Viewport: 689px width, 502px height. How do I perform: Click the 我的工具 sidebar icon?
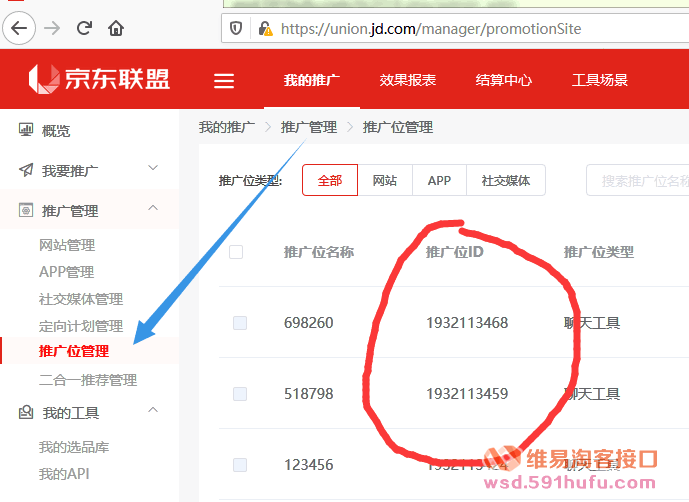tap(26, 412)
